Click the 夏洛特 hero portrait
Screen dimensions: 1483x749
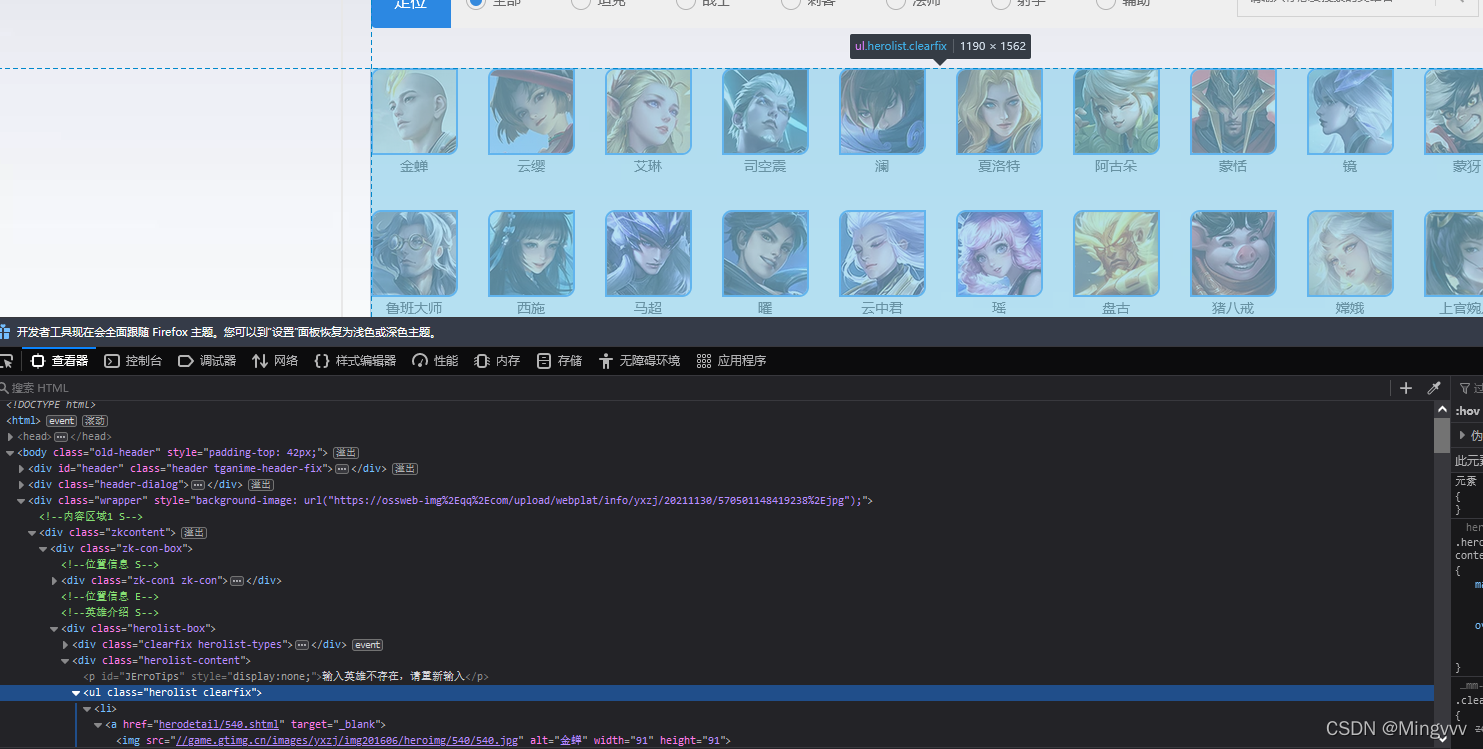[999, 111]
